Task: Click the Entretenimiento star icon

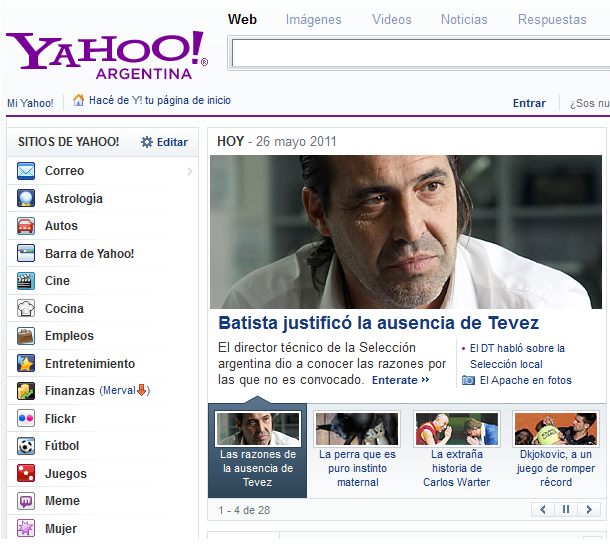Action: point(26,363)
